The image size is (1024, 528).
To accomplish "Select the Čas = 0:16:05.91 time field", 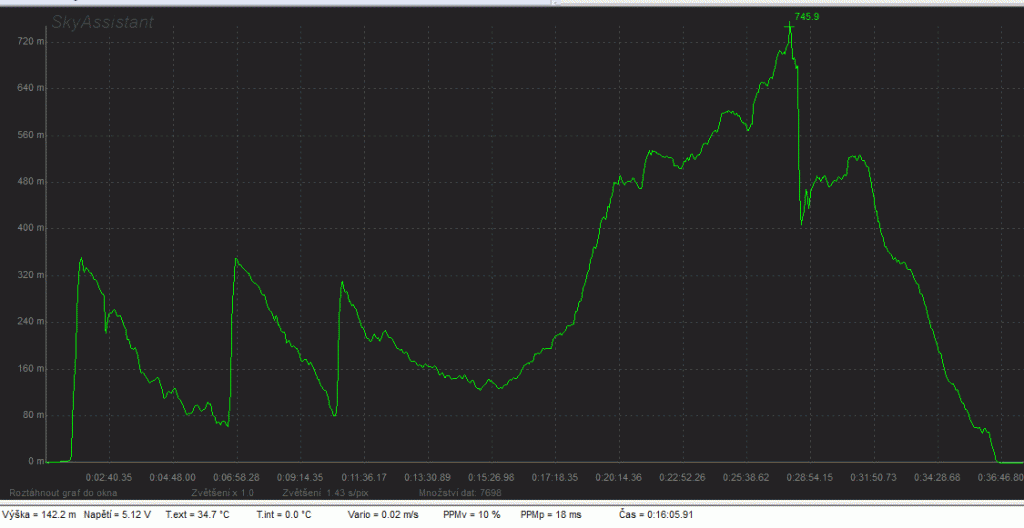I will pyautogui.click(x=655, y=514).
